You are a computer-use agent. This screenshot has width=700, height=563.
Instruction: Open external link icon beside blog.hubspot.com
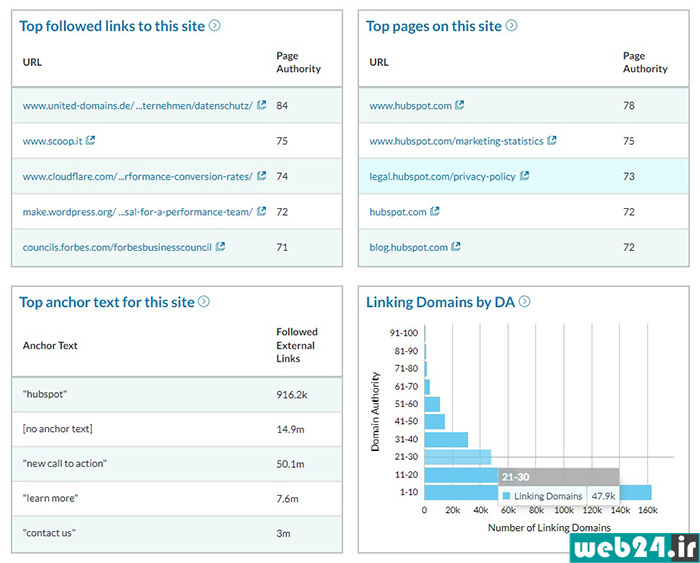click(456, 246)
